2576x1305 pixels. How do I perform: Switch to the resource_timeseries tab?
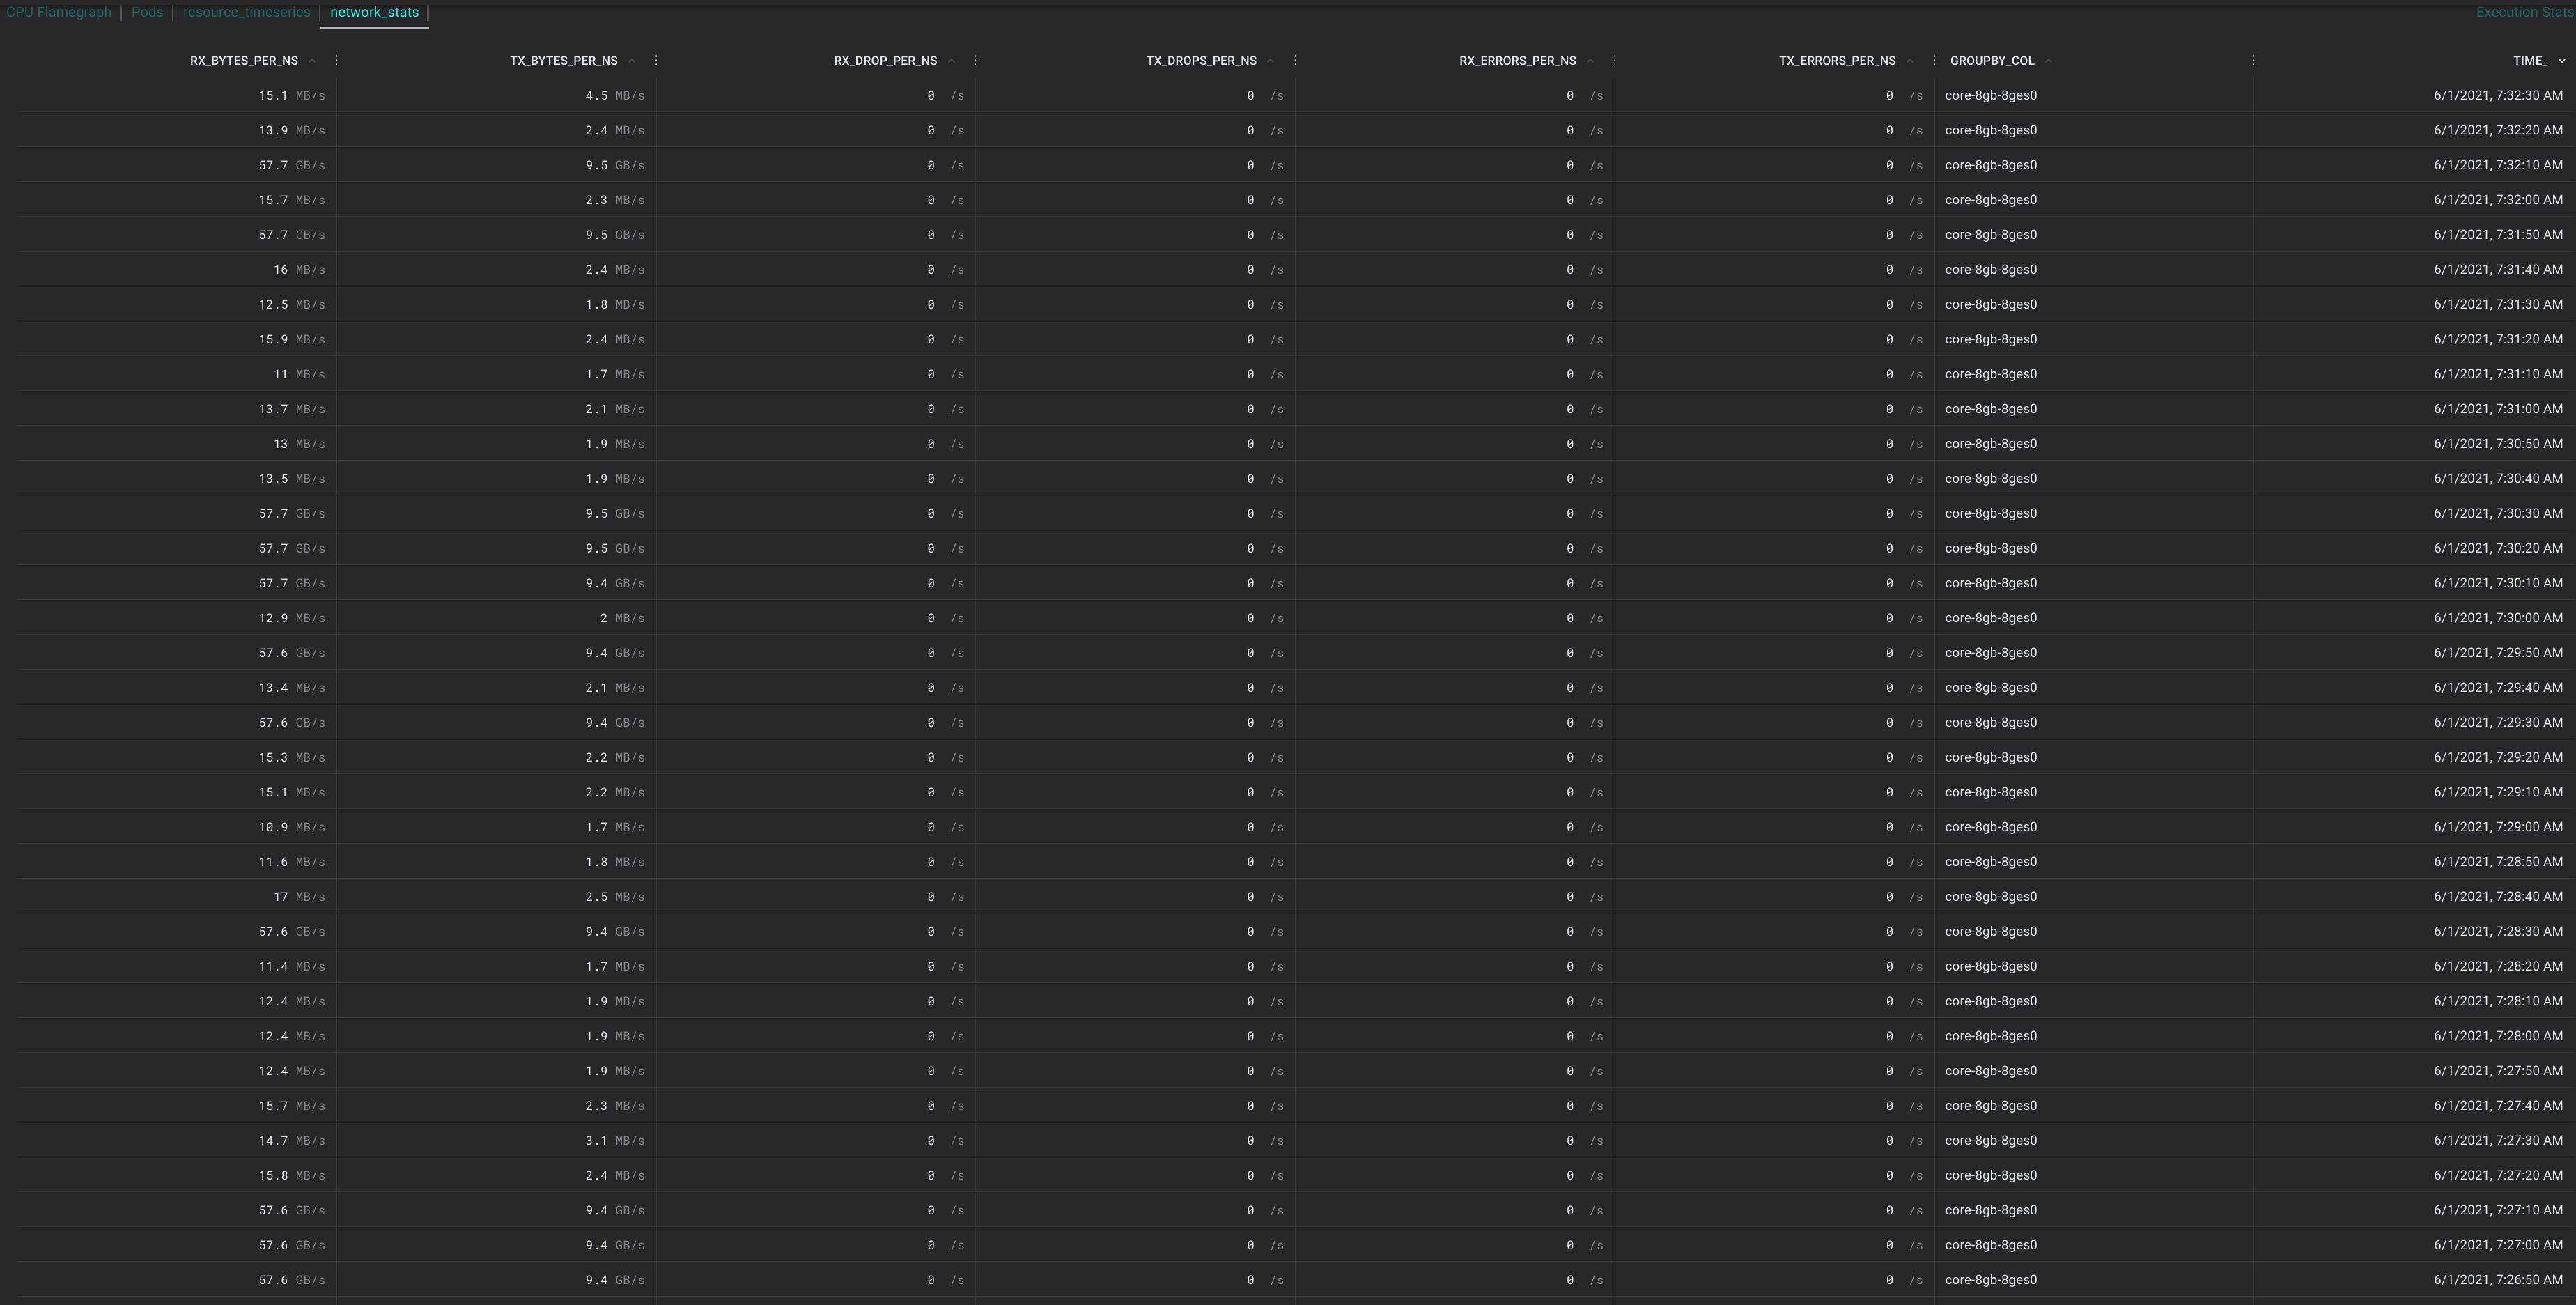coord(246,13)
